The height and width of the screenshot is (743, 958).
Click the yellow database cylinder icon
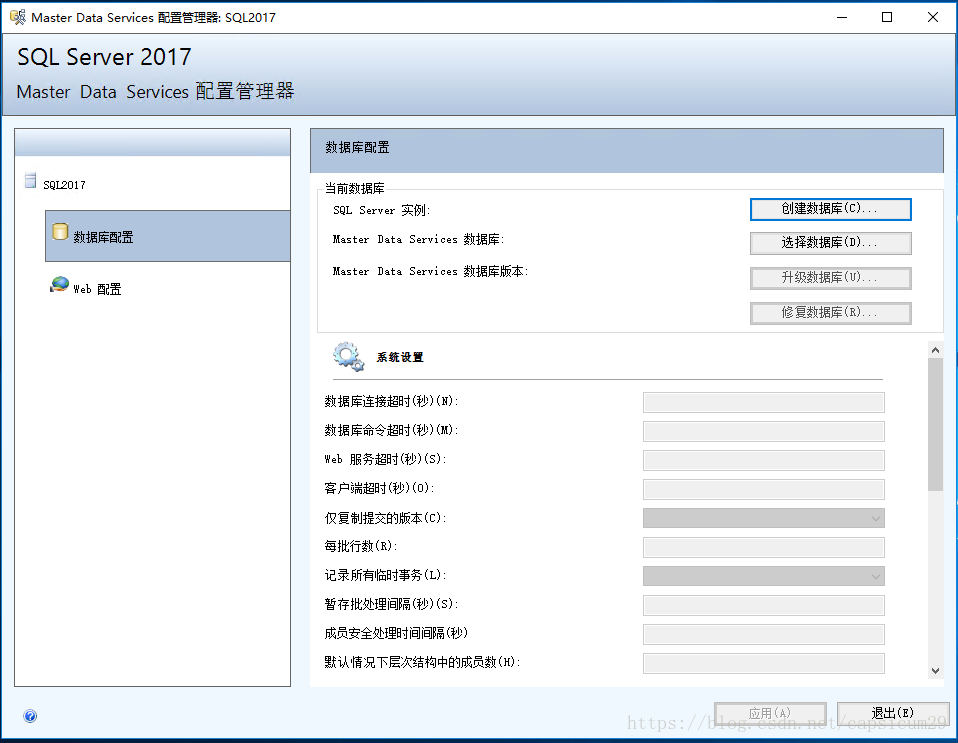tap(60, 232)
